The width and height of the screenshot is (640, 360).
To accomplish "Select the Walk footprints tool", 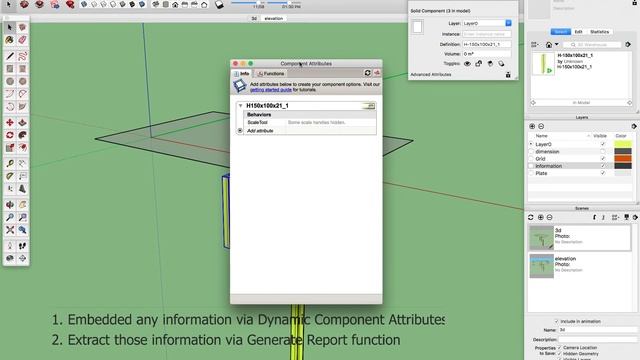I will click(x=22, y=246).
